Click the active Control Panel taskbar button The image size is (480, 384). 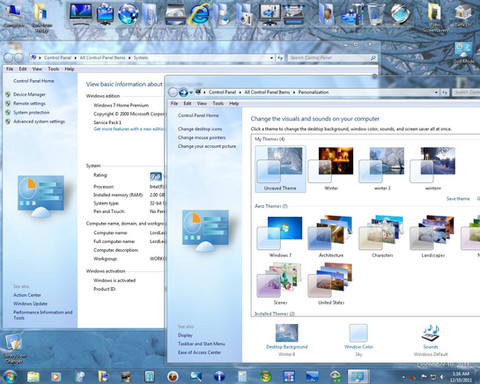[358, 377]
